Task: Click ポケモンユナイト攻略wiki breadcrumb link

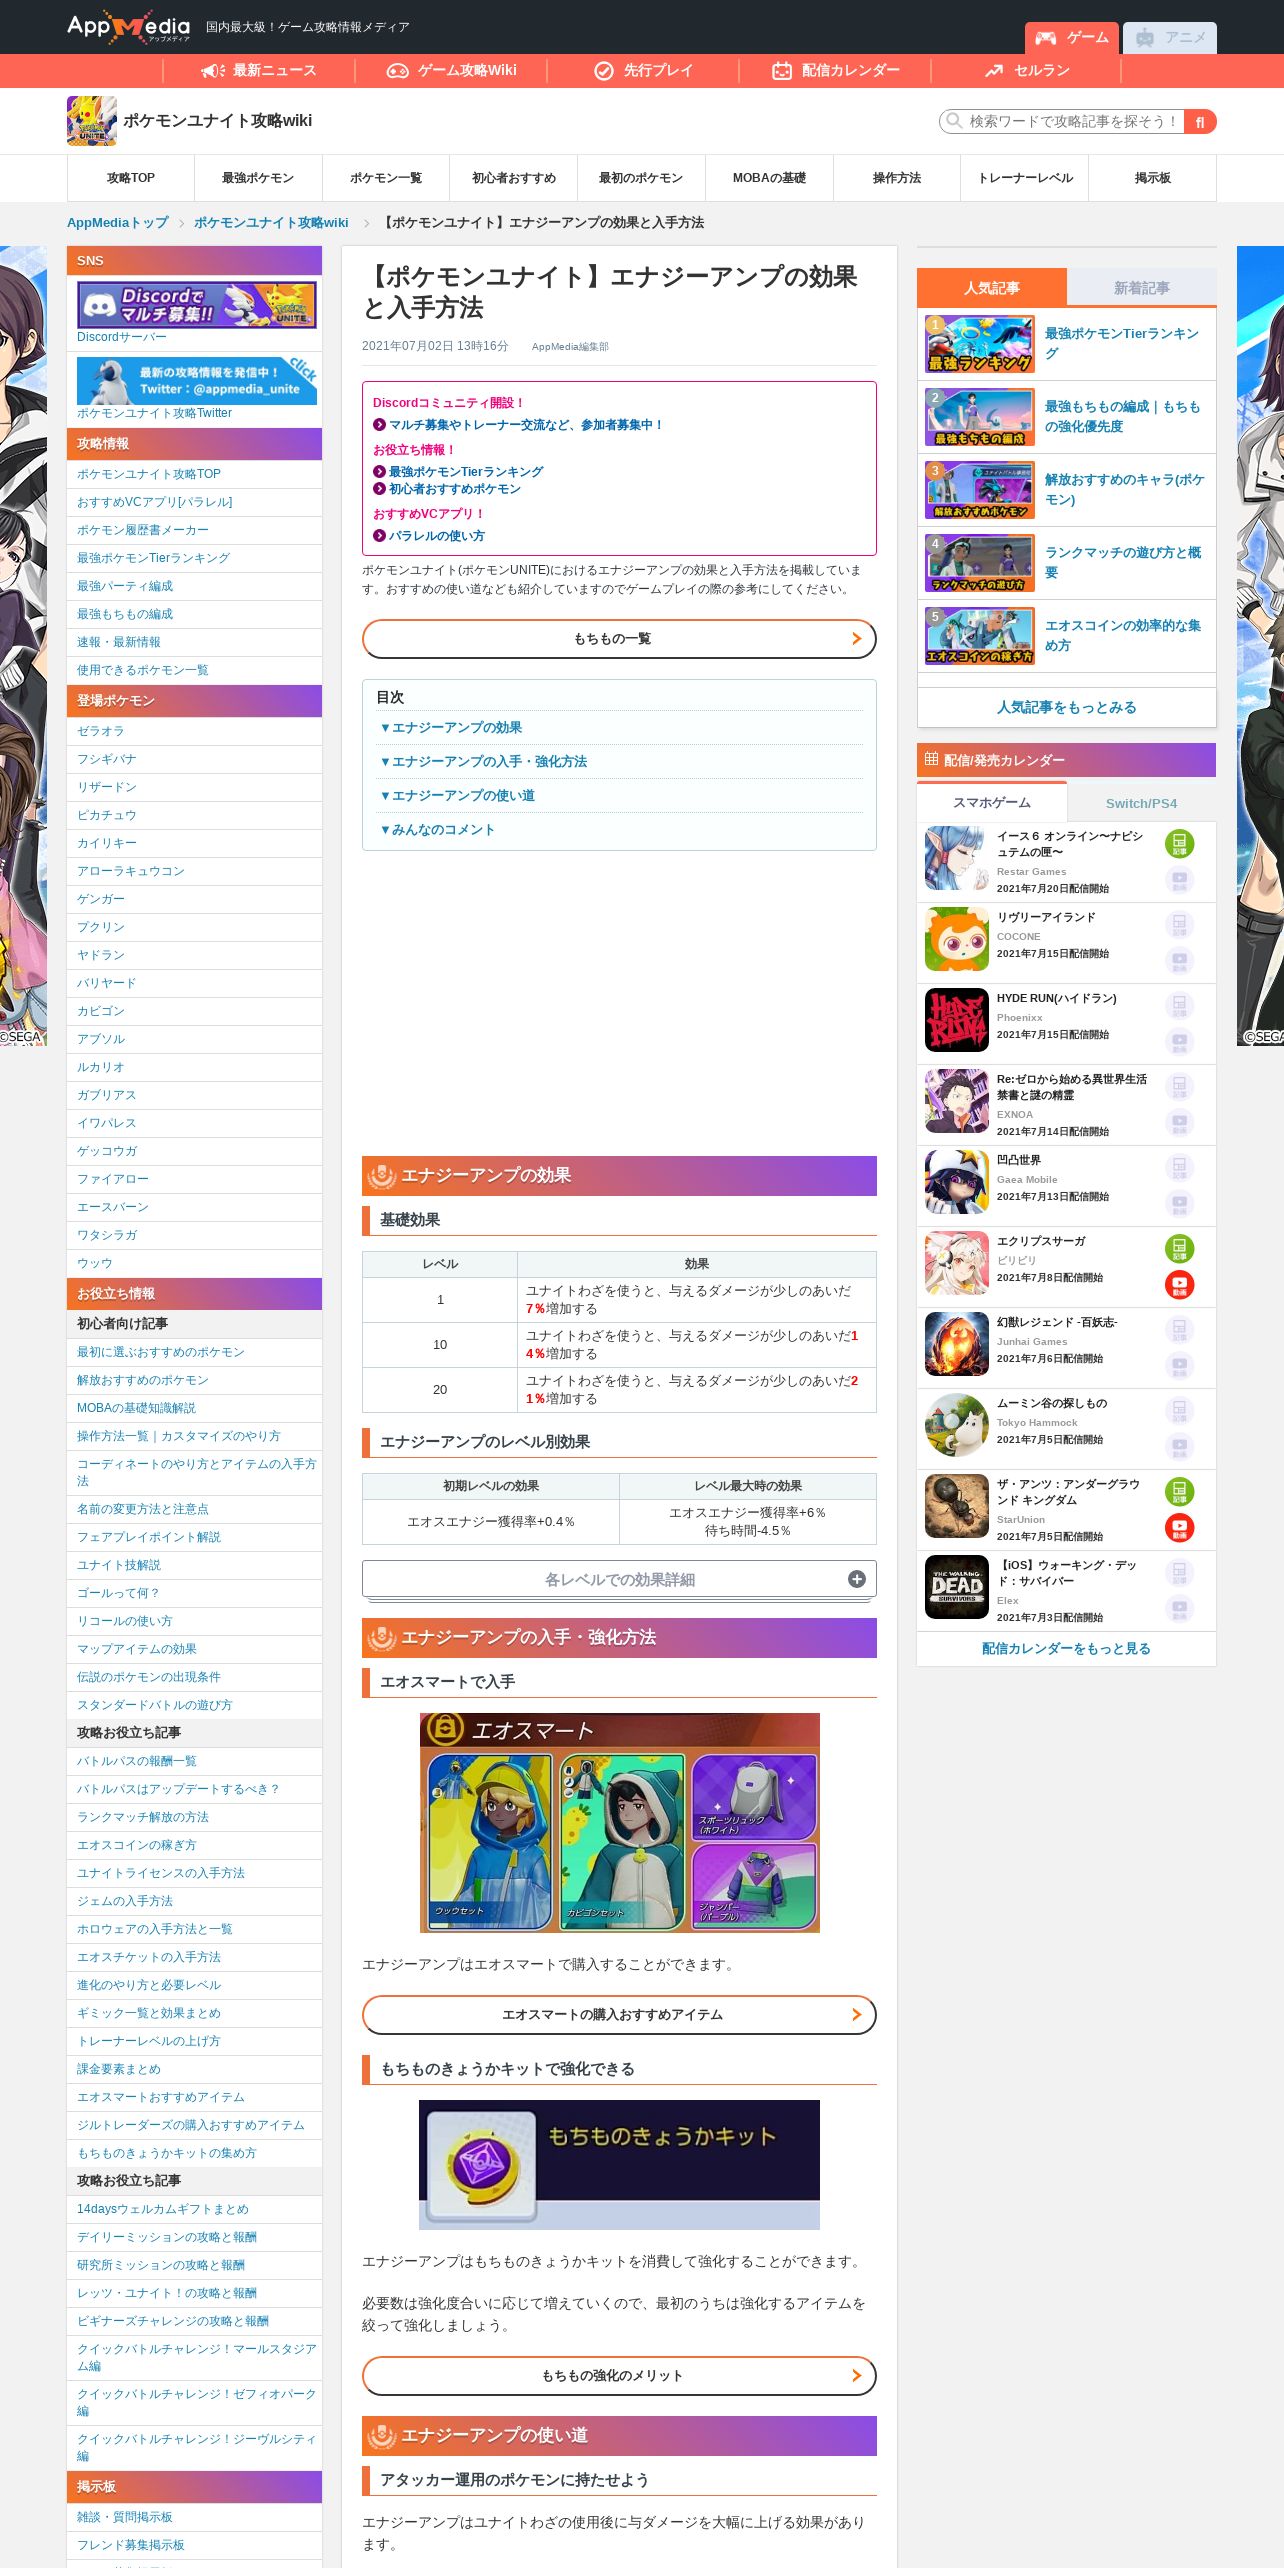Action: (x=271, y=223)
